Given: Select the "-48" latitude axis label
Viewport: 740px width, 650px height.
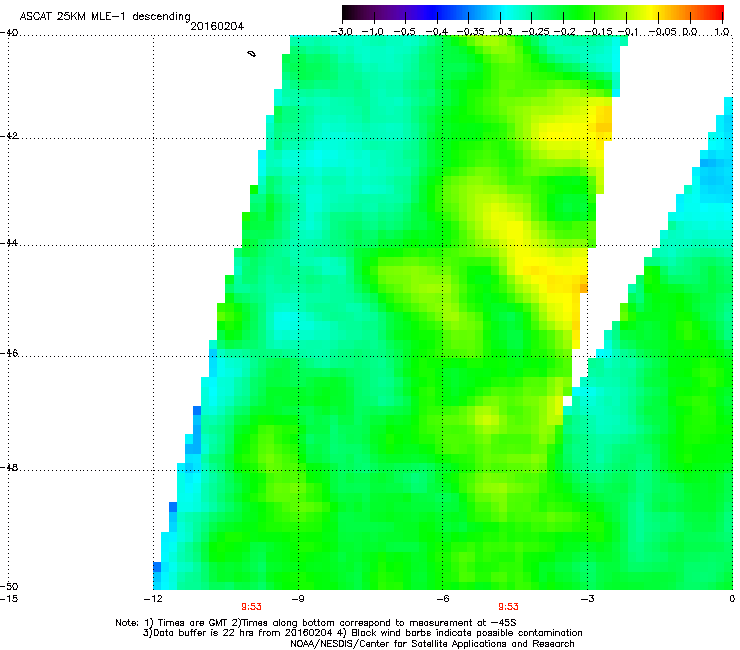Looking at the screenshot, I should click(x=9, y=467).
